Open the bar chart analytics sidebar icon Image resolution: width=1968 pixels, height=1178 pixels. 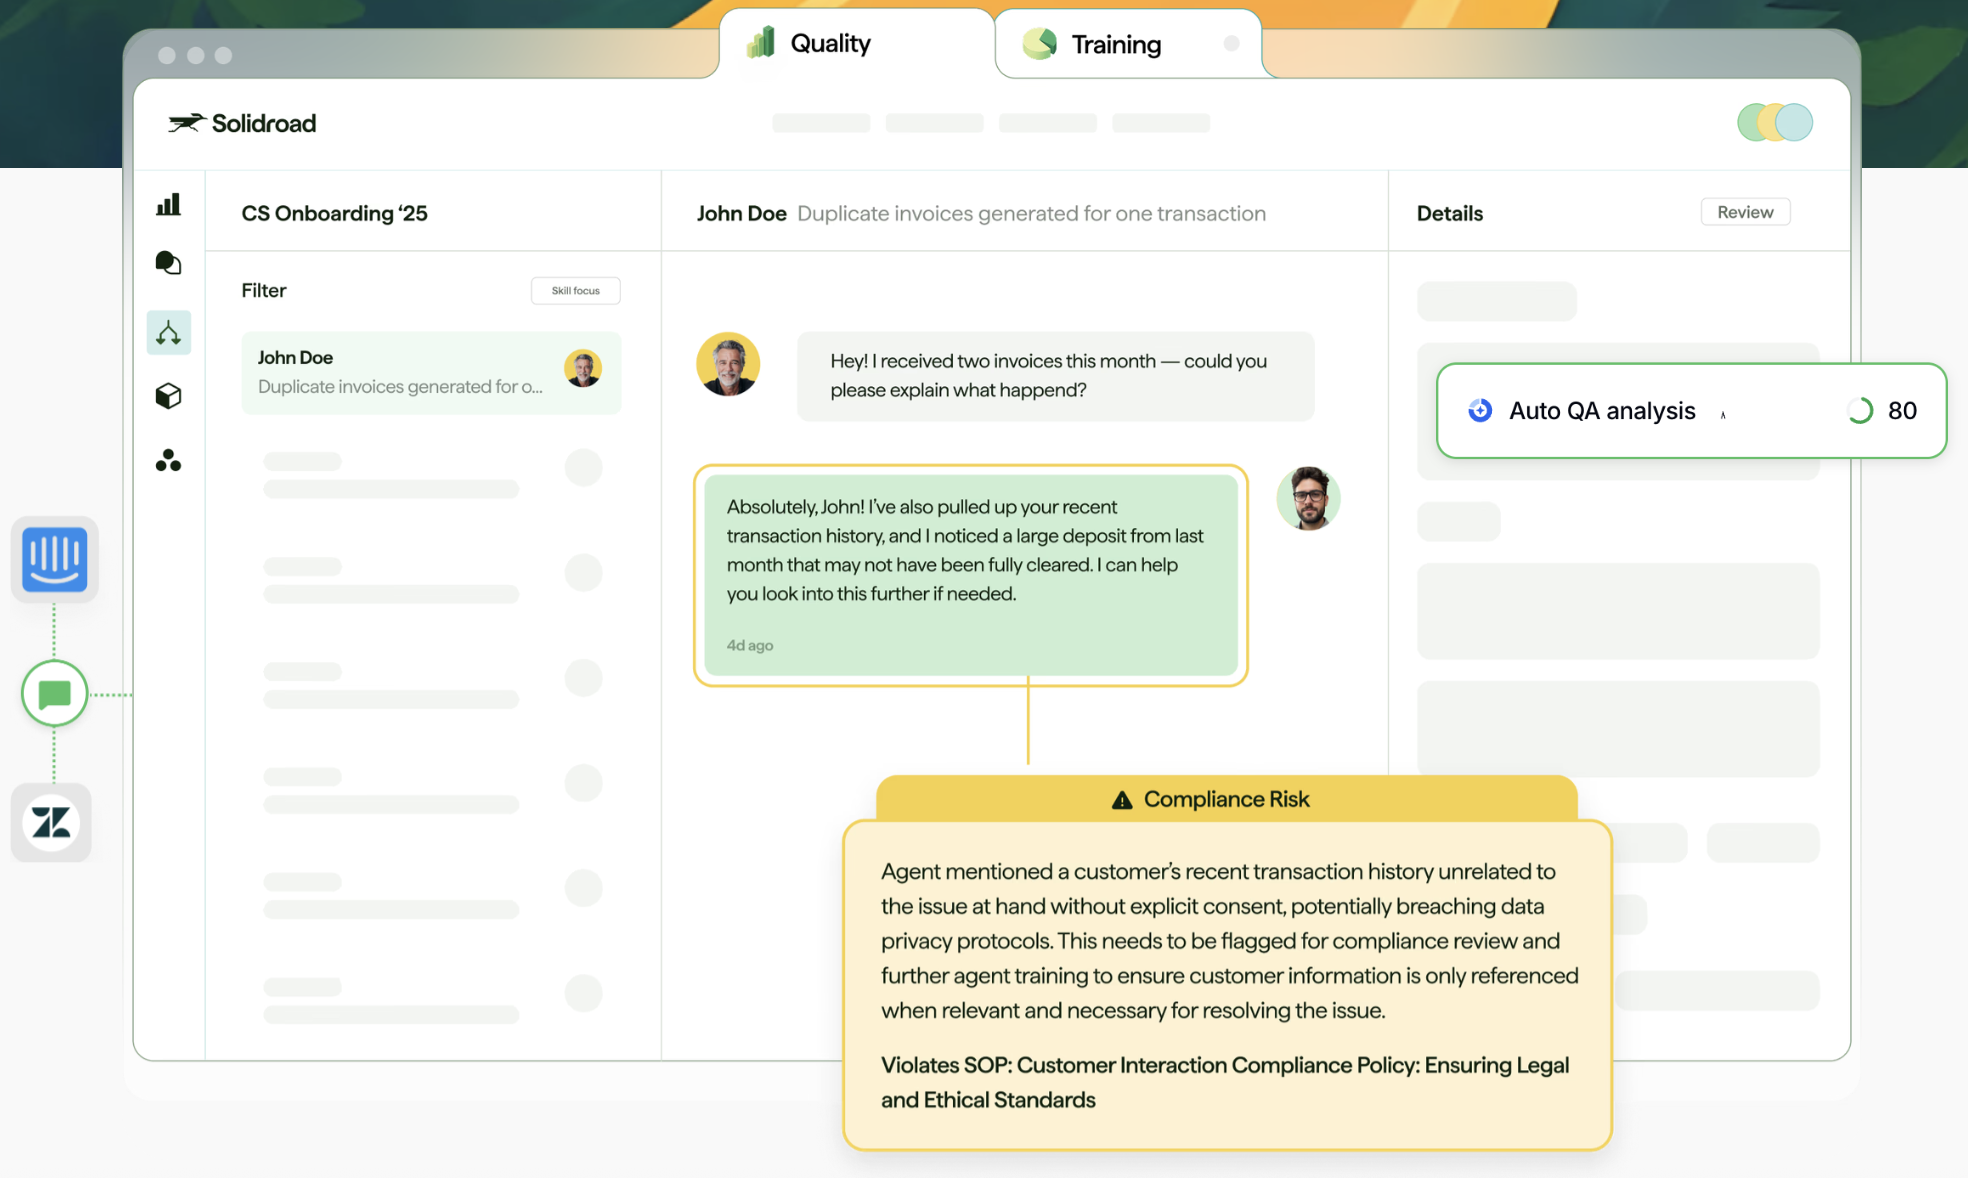click(x=168, y=205)
